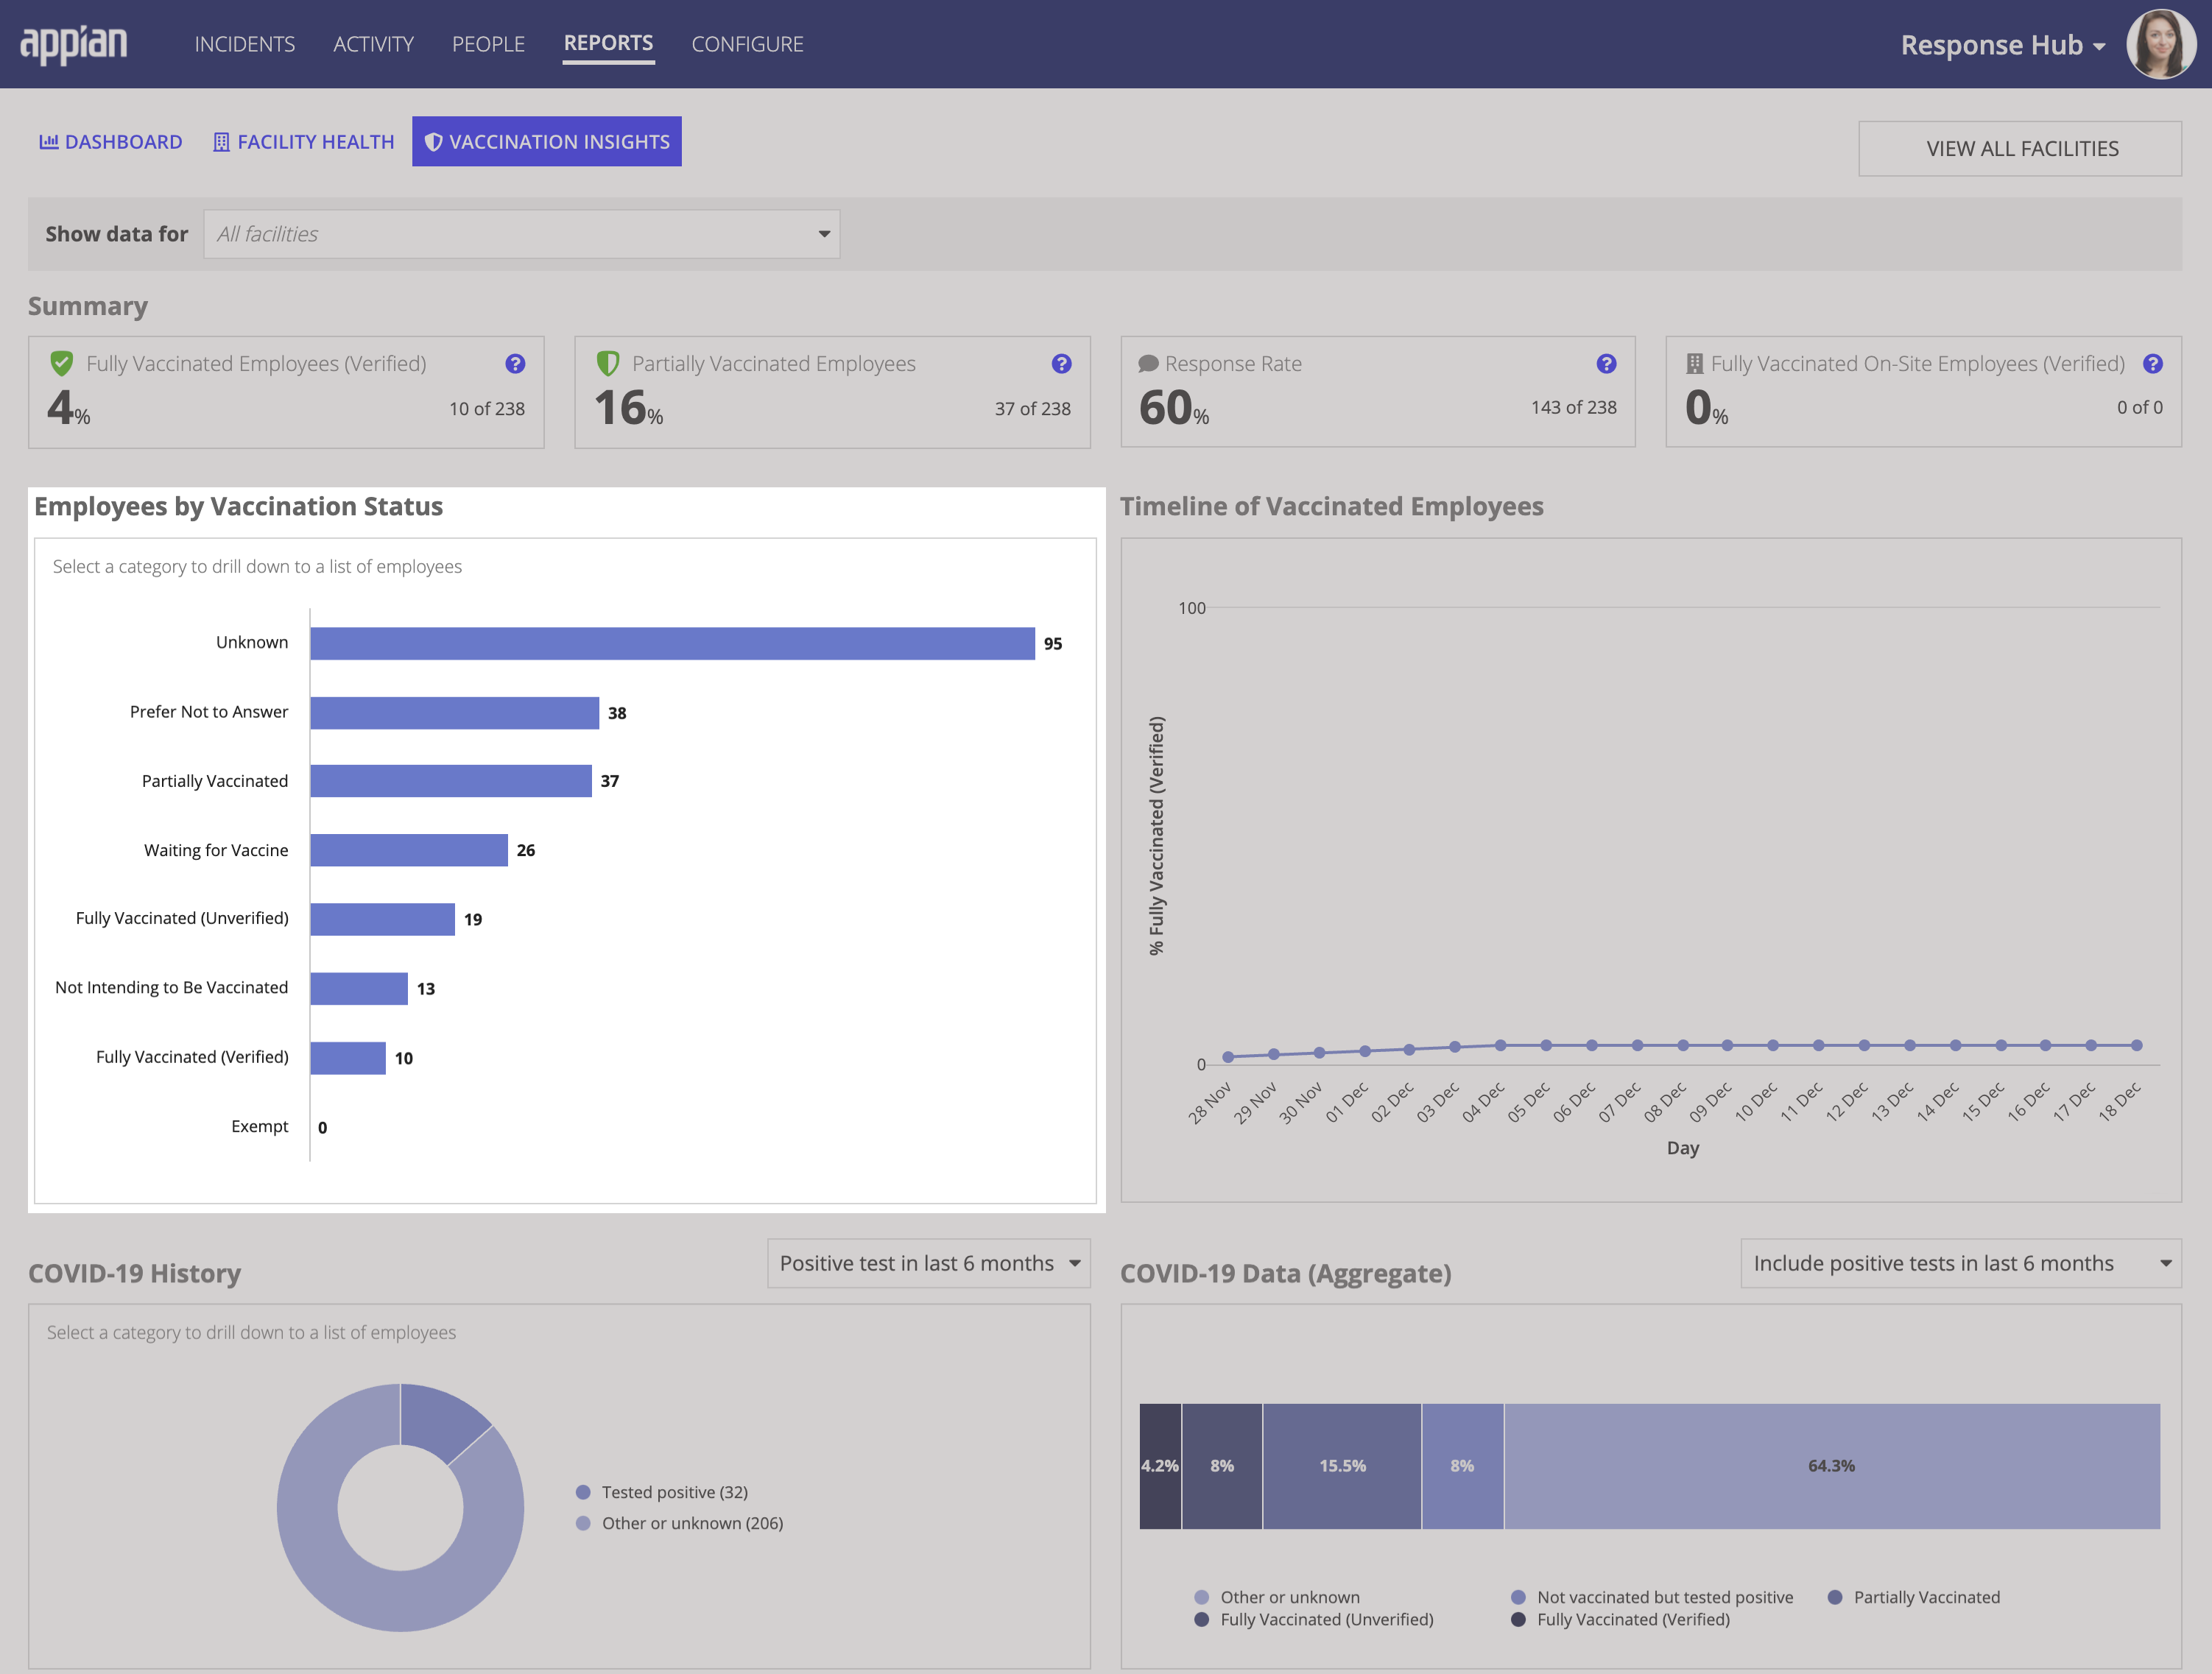Click the Exempt category label
The height and width of the screenshot is (1674, 2212).
[259, 1126]
